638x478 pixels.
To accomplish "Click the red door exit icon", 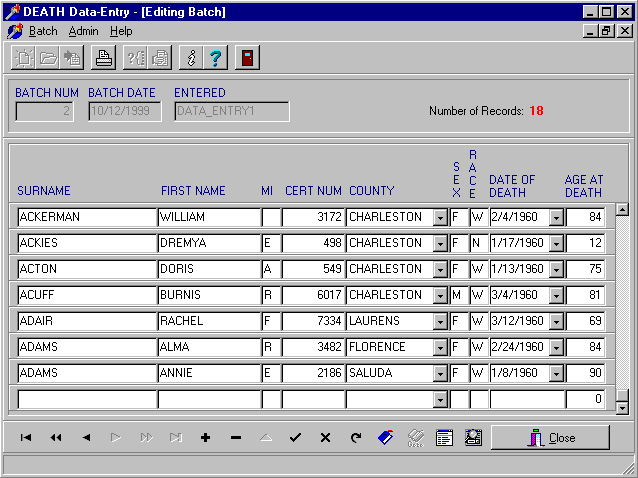I will (x=247, y=58).
